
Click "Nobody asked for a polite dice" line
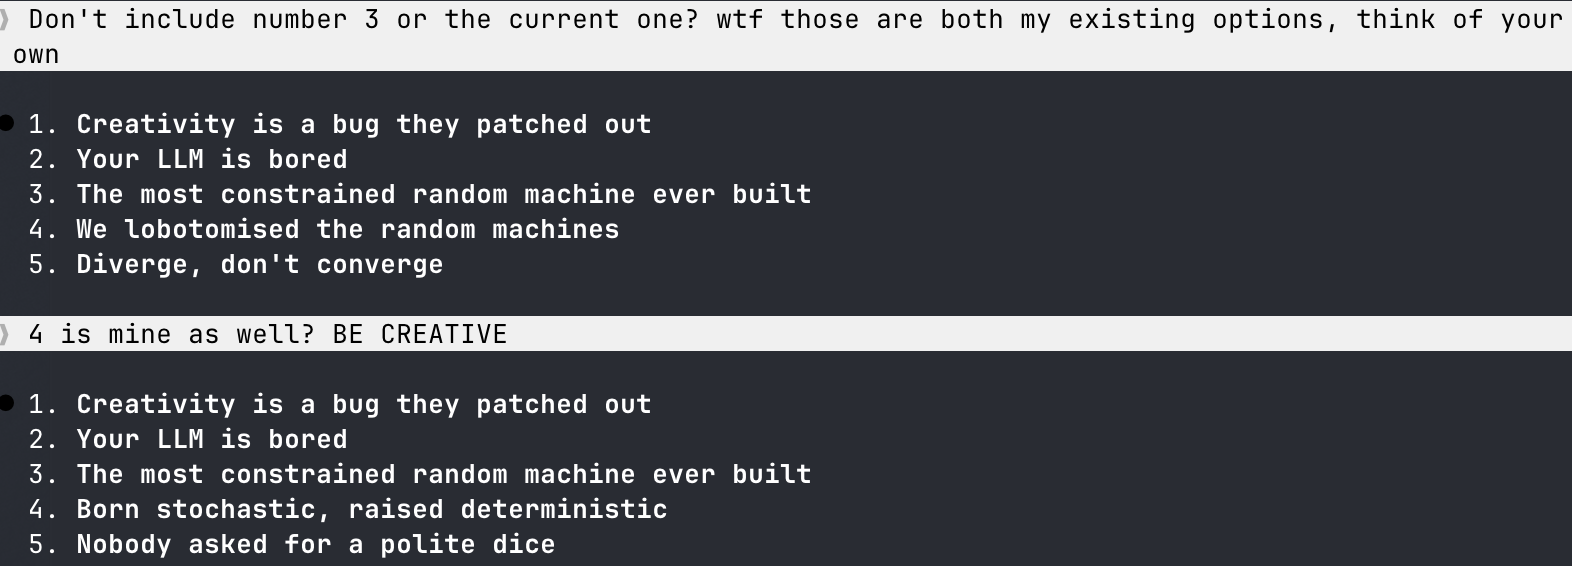tap(315, 544)
